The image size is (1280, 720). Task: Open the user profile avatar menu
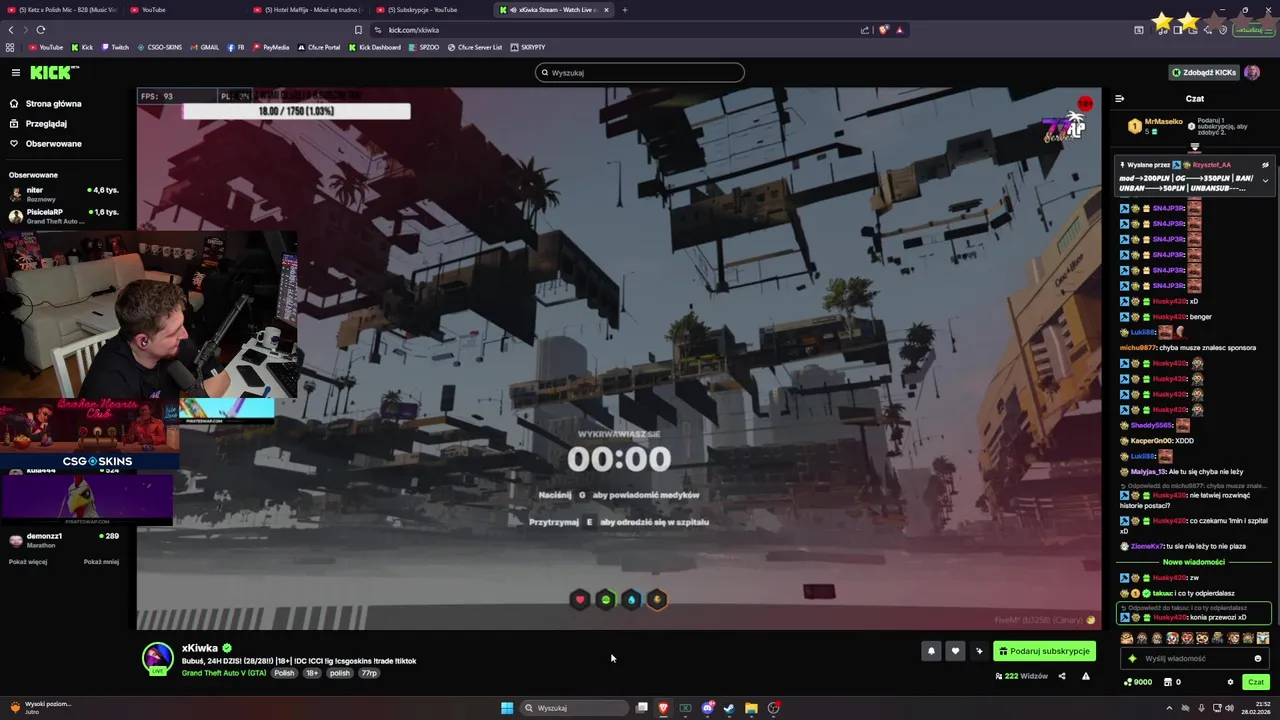tap(1252, 72)
